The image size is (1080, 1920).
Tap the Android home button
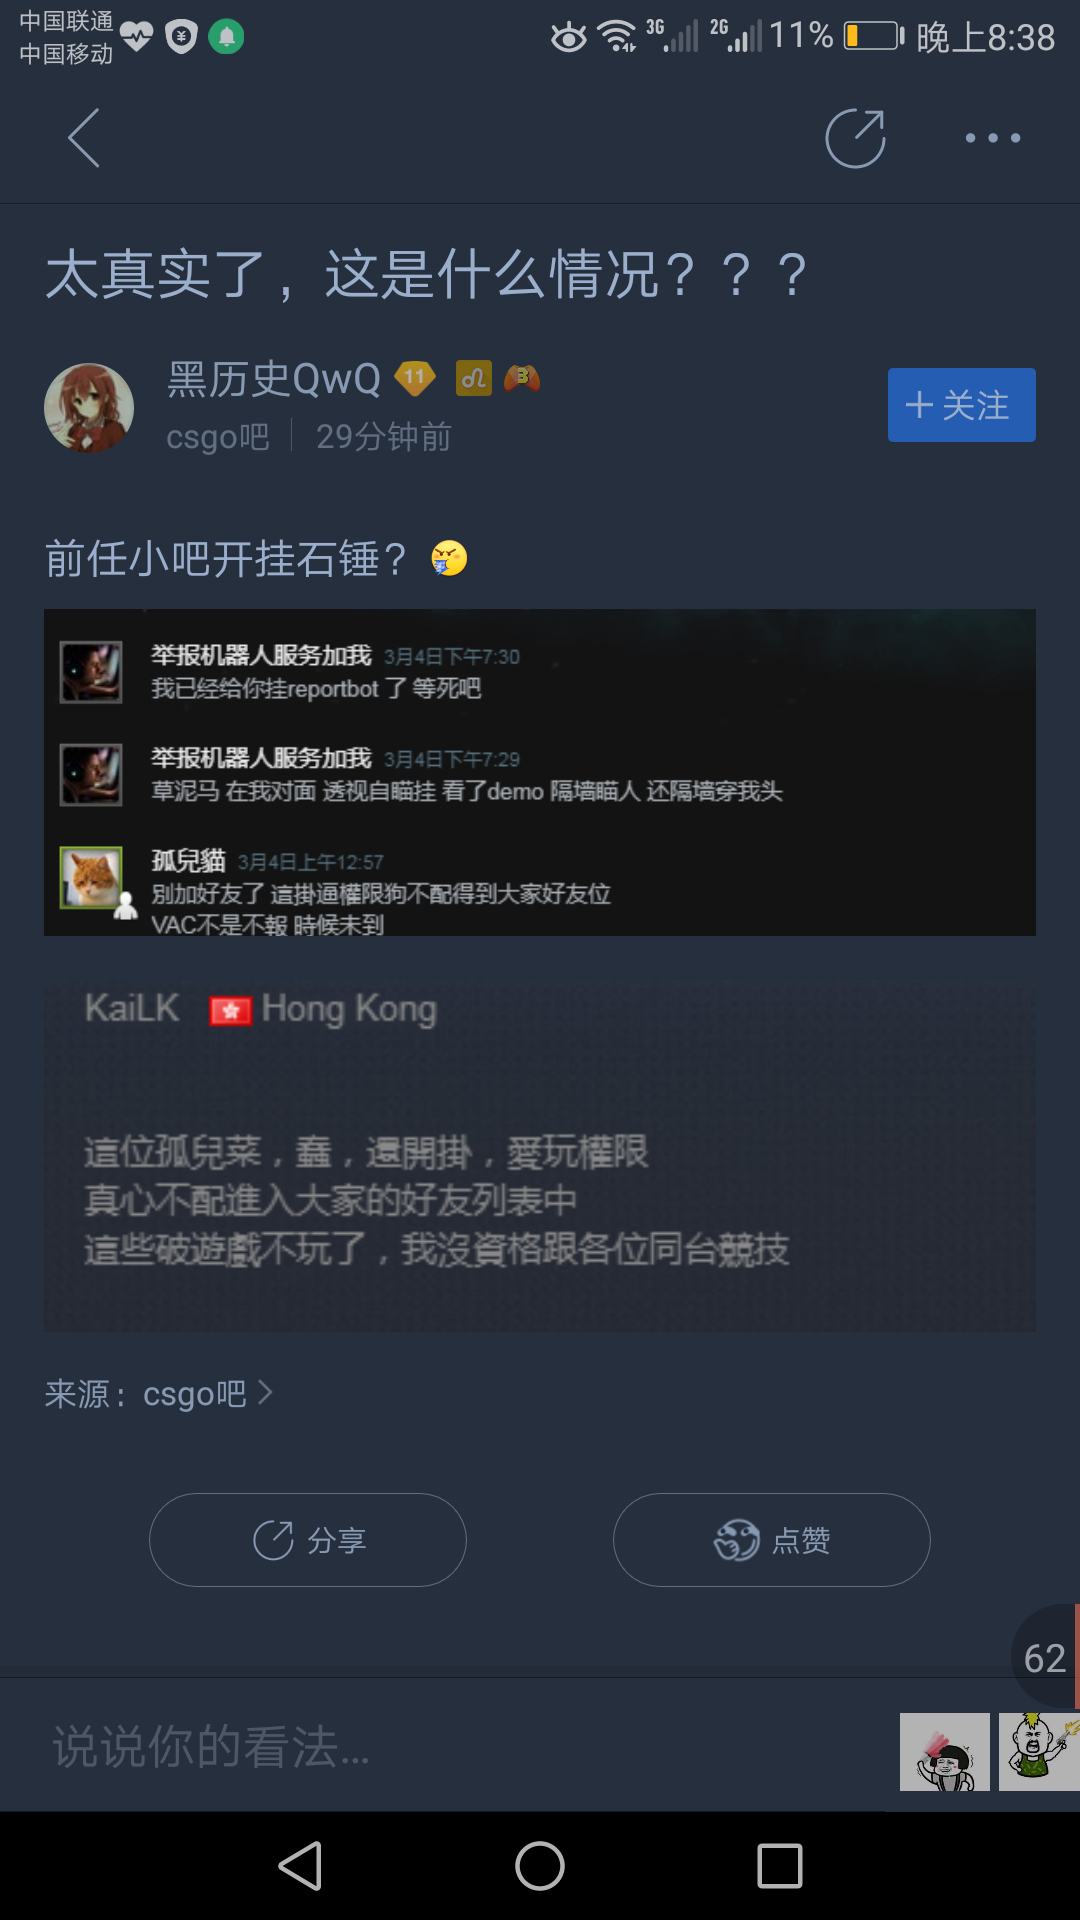[x=540, y=1866]
